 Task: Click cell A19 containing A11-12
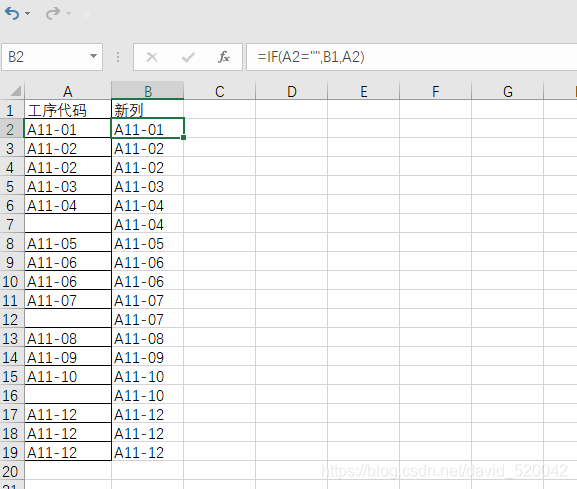click(x=68, y=452)
